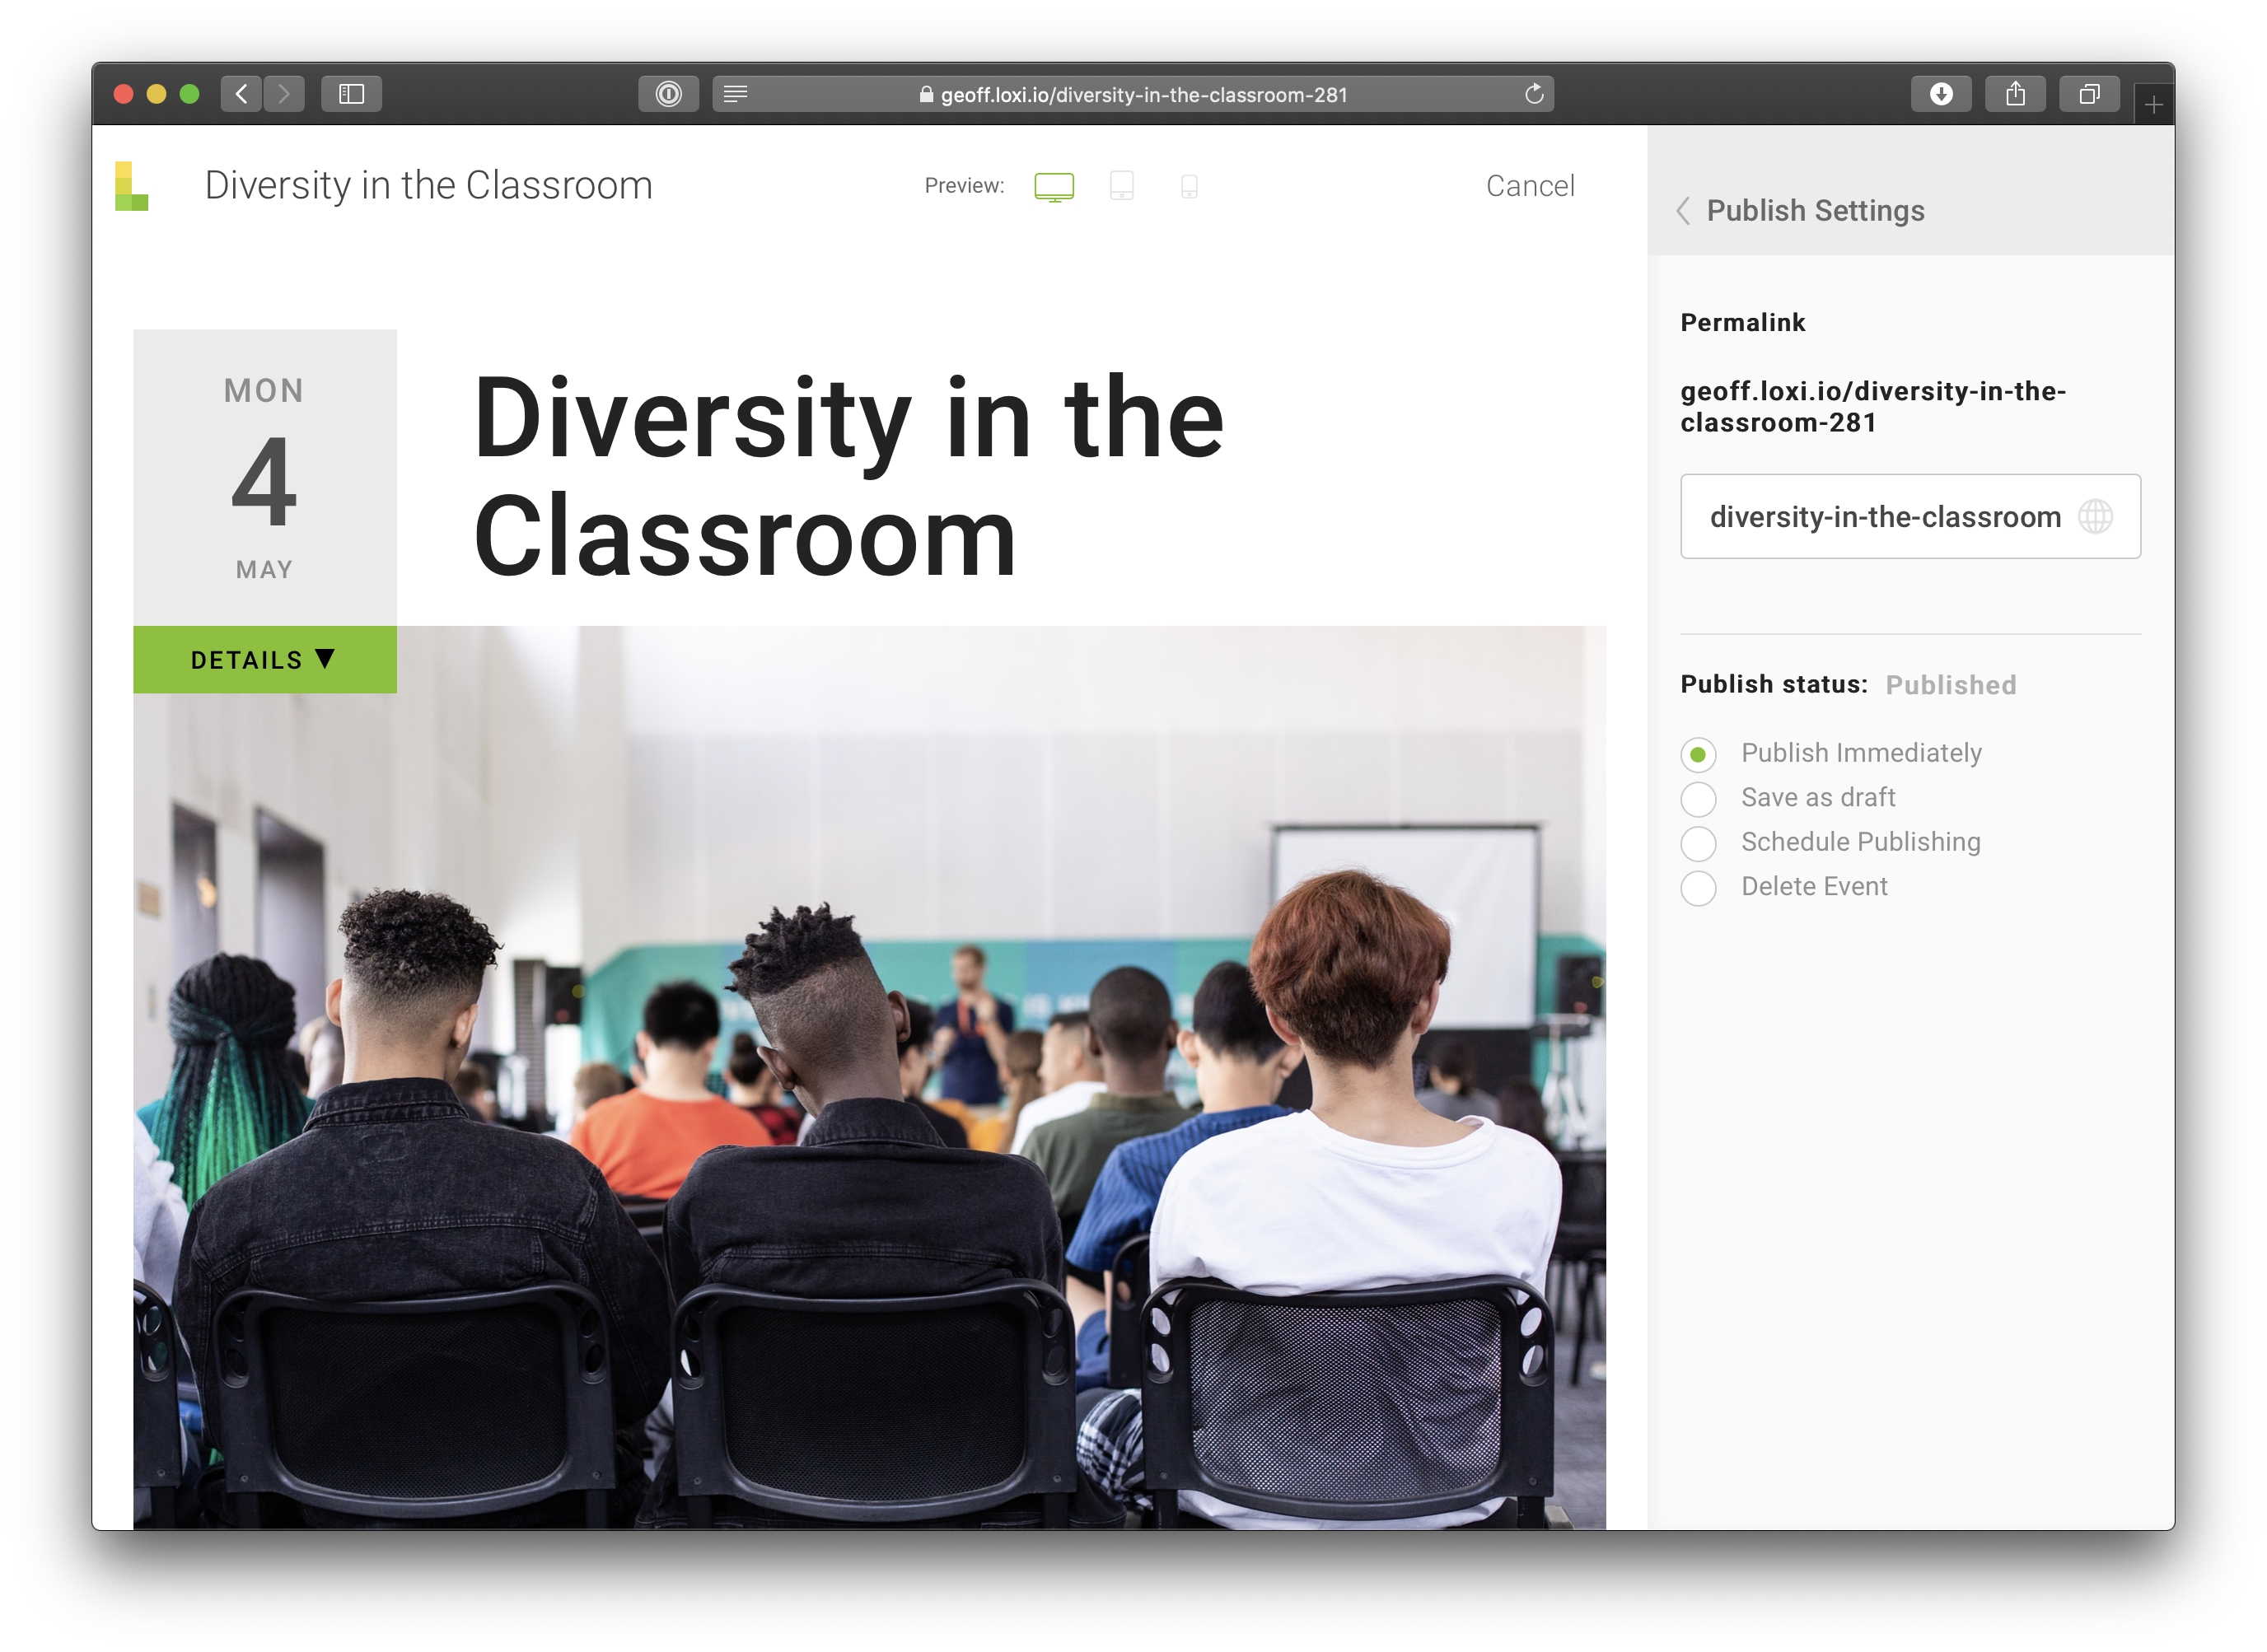Select tablet preview icon

(x=1122, y=186)
